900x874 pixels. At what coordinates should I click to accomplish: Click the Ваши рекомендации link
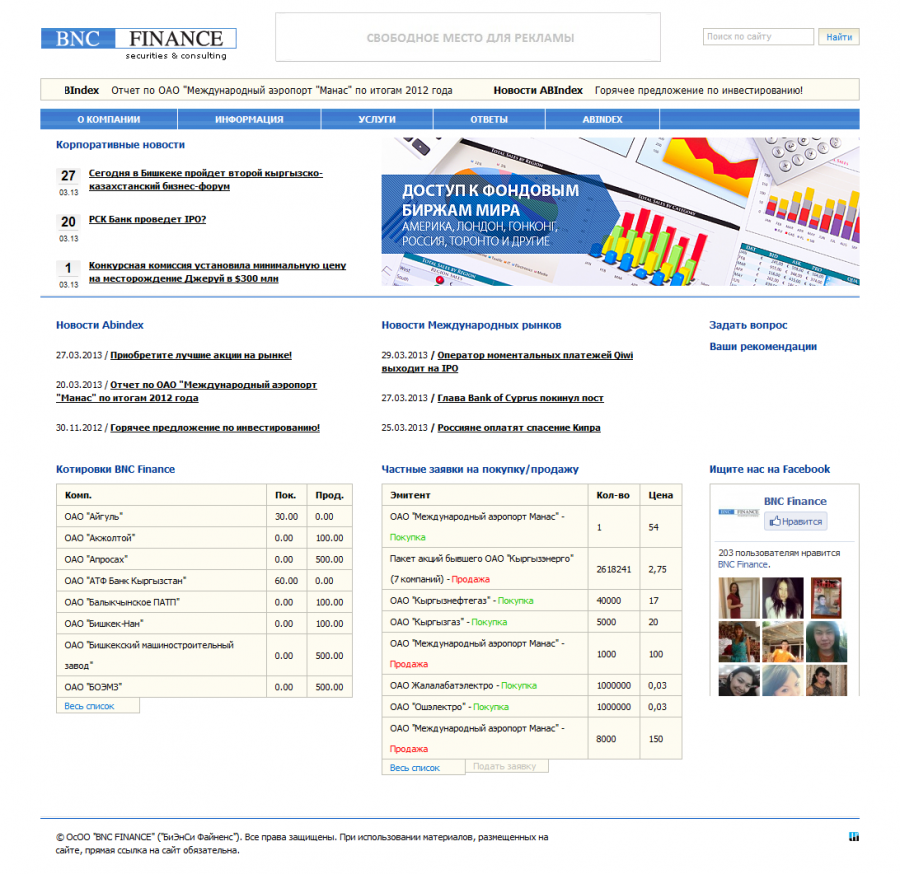[x=763, y=347]
